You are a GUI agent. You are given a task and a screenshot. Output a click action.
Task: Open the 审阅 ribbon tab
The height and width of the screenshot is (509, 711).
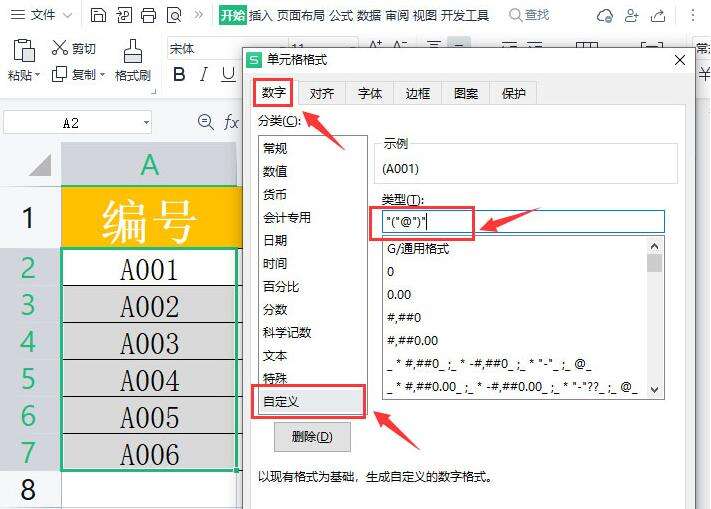[397, 15]
